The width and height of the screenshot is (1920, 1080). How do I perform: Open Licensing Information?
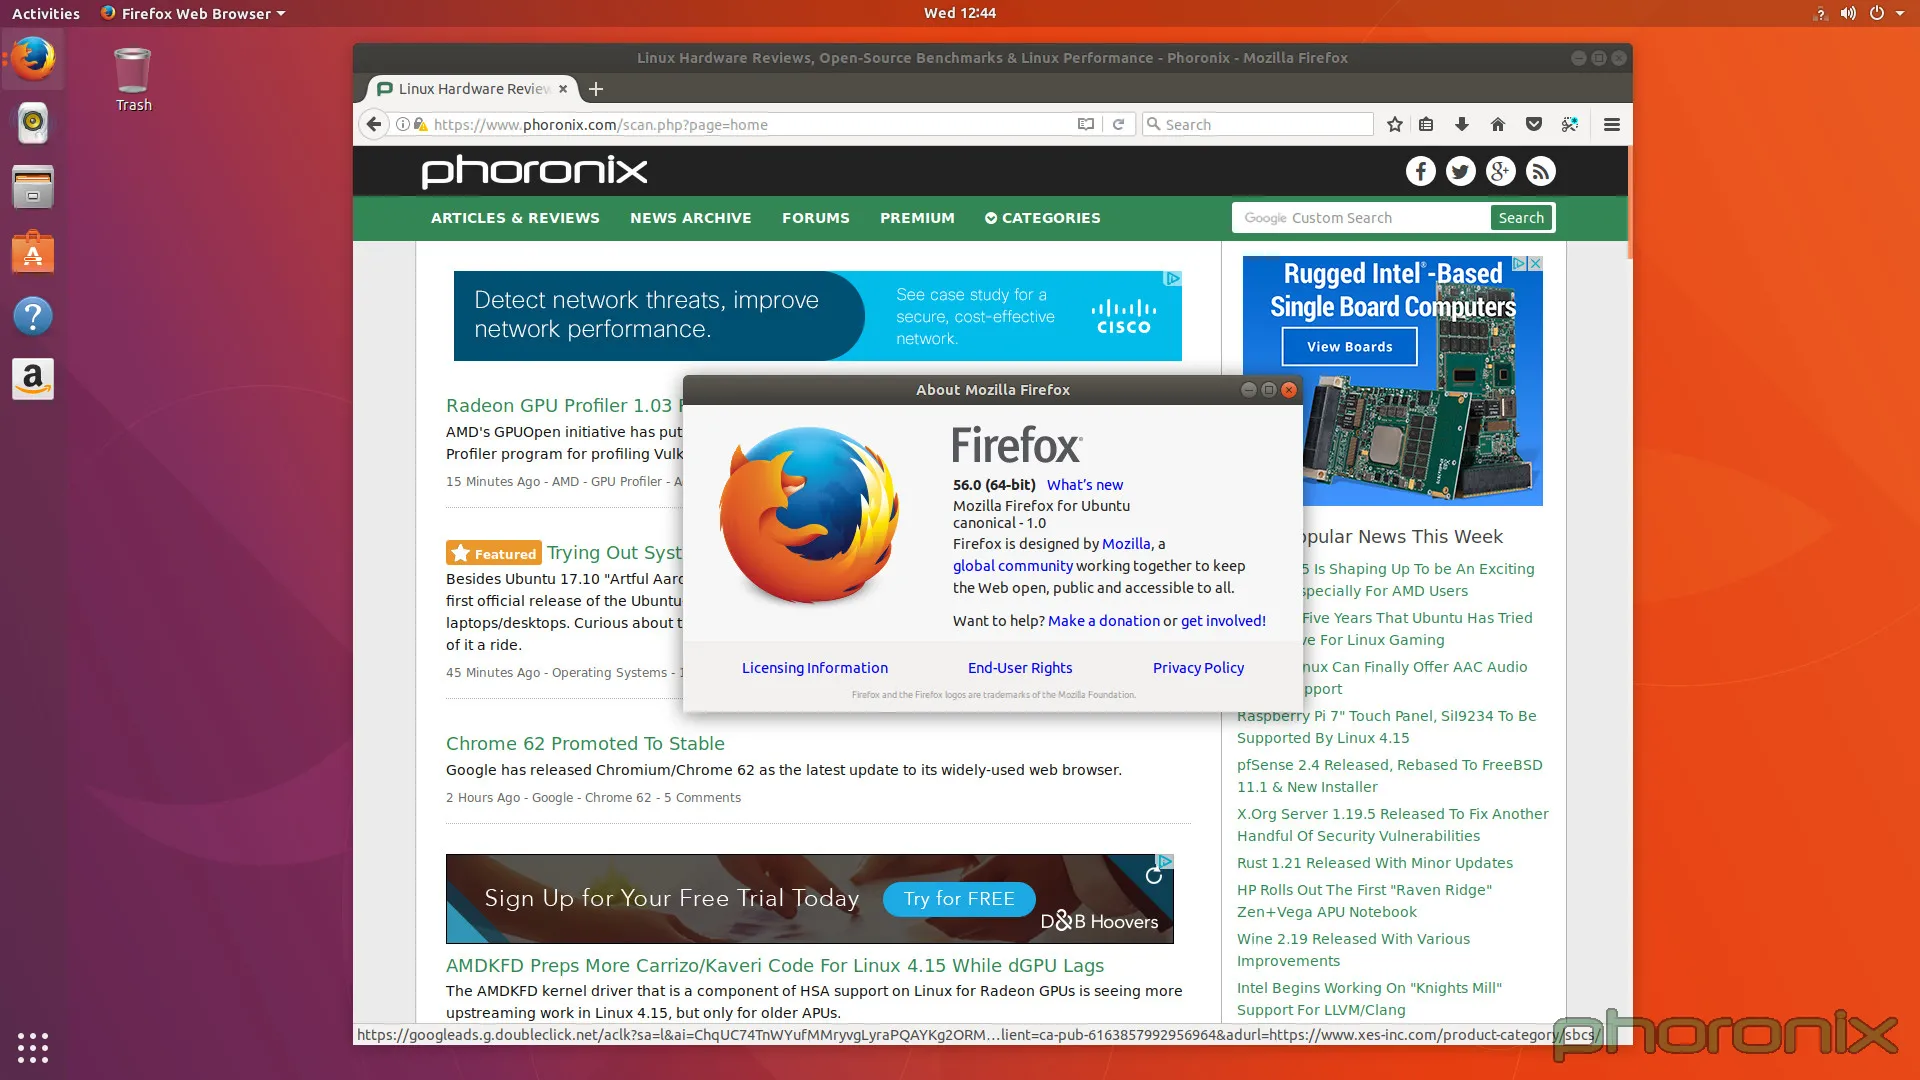[814, 668]
